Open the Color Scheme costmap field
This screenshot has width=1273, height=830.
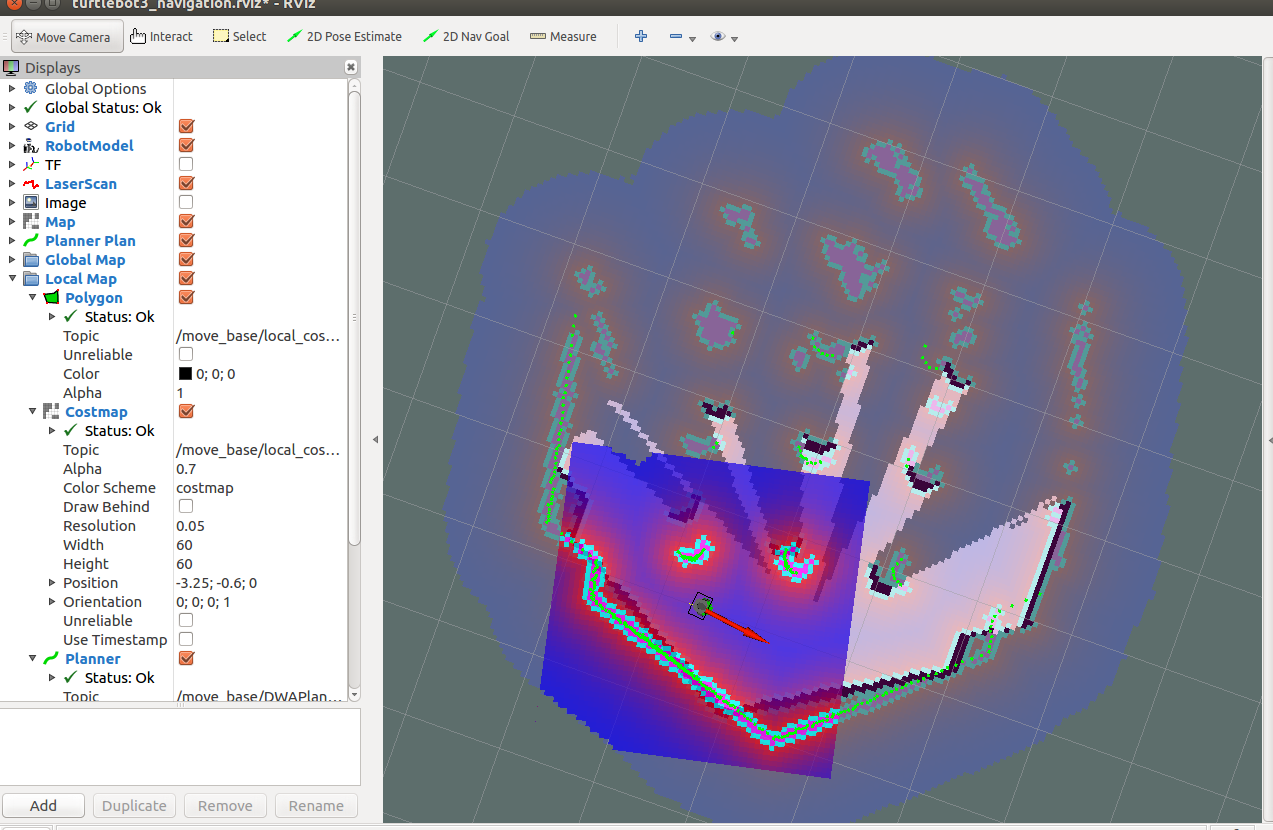coord(260,487)
